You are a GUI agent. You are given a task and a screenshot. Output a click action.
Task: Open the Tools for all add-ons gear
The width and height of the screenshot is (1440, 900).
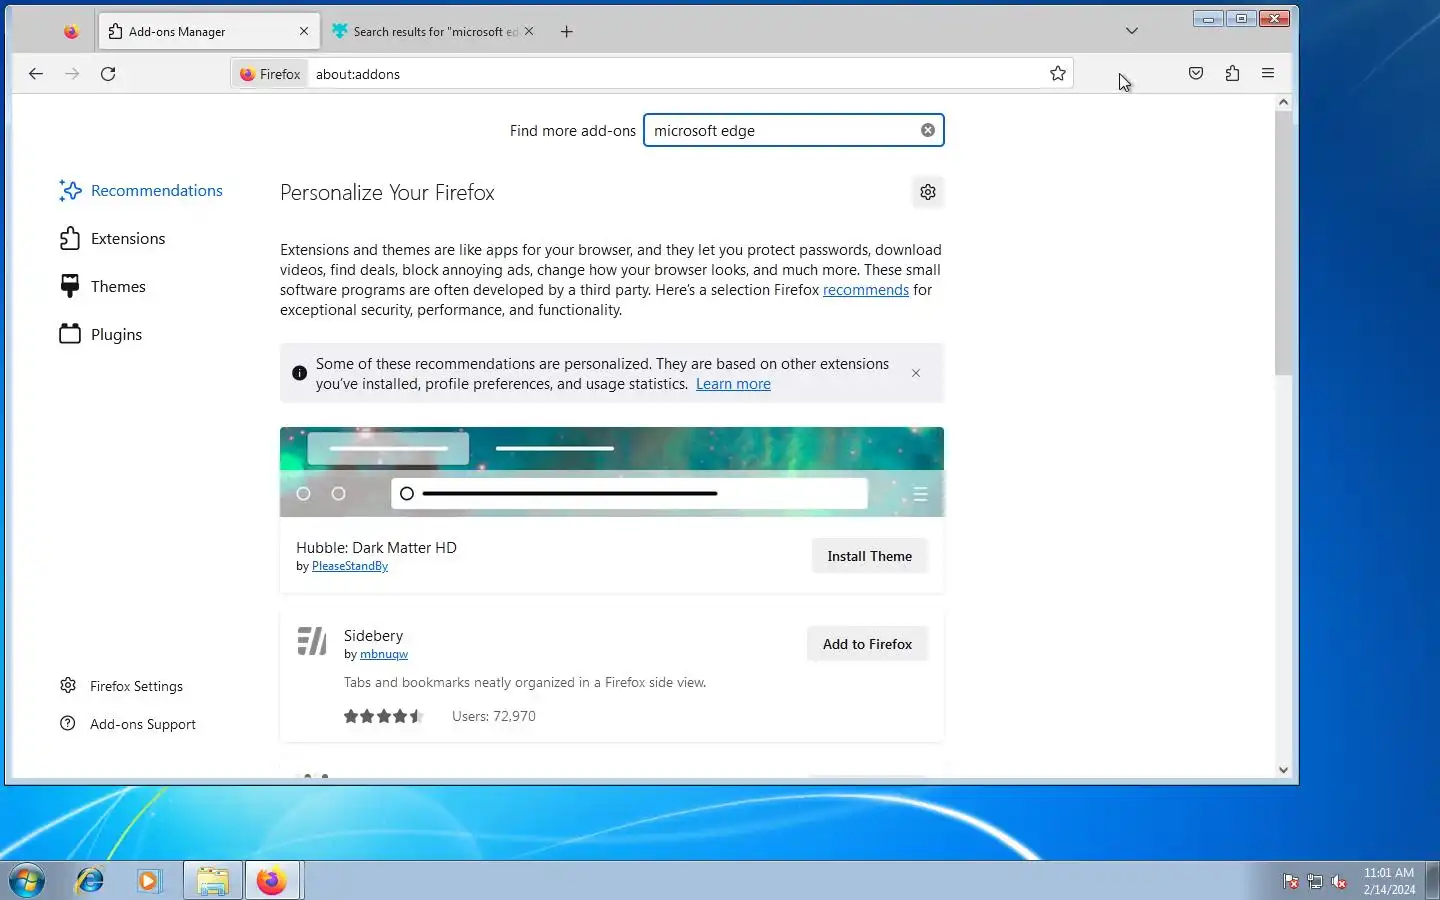pos(928,192)
